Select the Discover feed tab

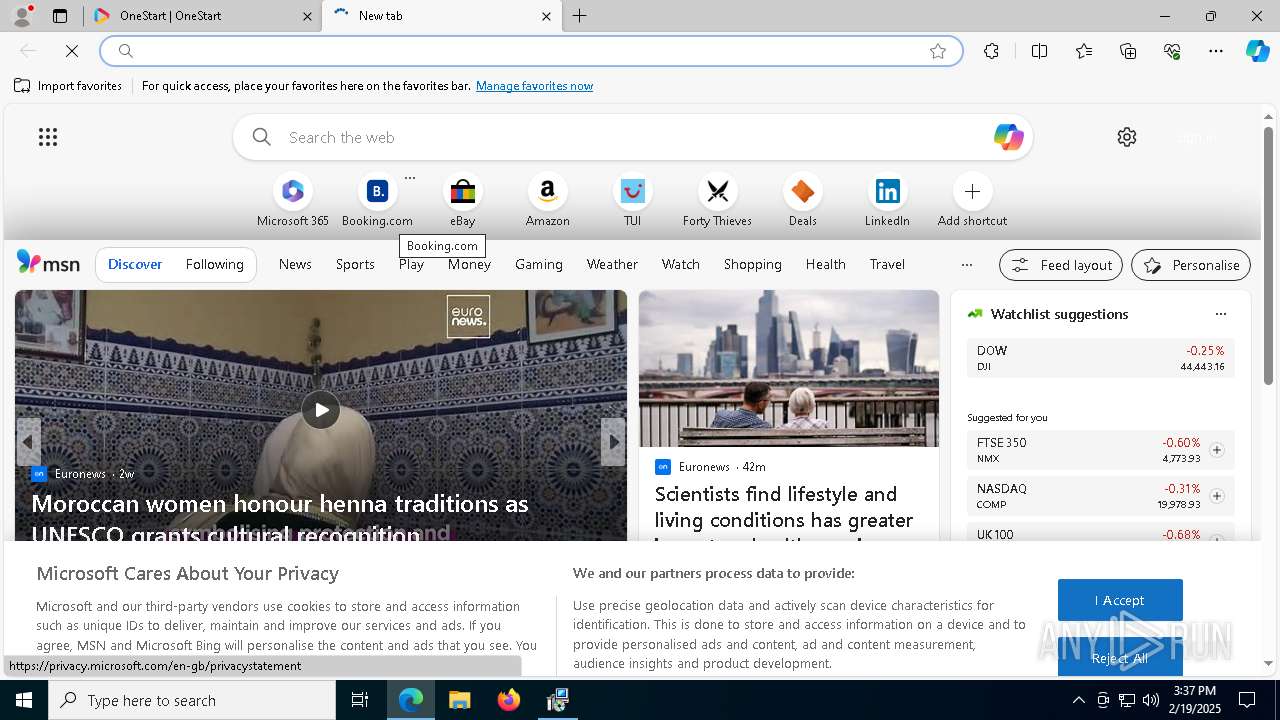click(x=135, y=264)
